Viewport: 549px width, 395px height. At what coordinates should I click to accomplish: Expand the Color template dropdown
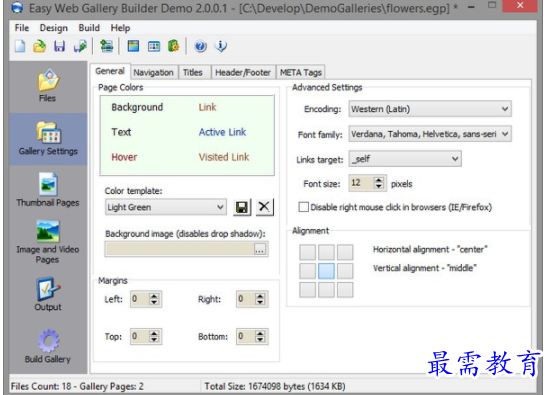(x=220, y=207)
